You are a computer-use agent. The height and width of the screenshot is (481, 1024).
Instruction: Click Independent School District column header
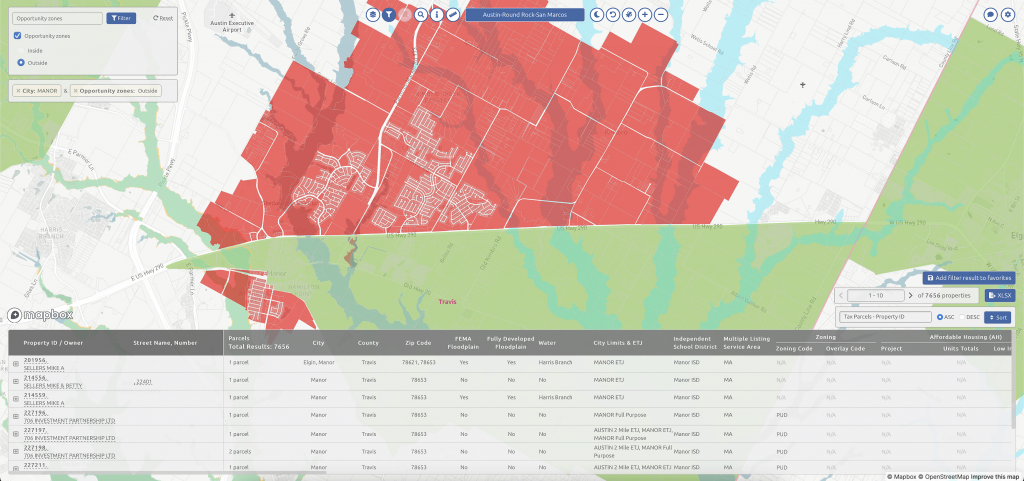pos(695,343)
